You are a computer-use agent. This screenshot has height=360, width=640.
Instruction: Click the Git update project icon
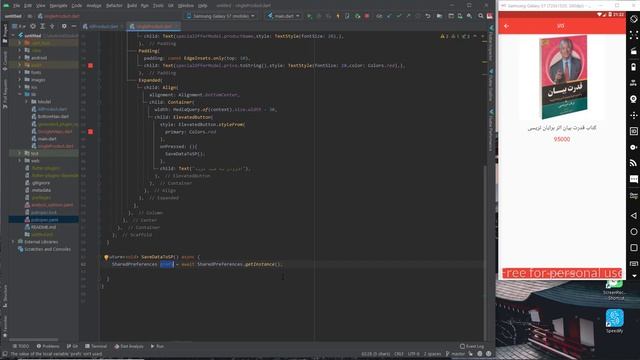click(x=389, y=16)
